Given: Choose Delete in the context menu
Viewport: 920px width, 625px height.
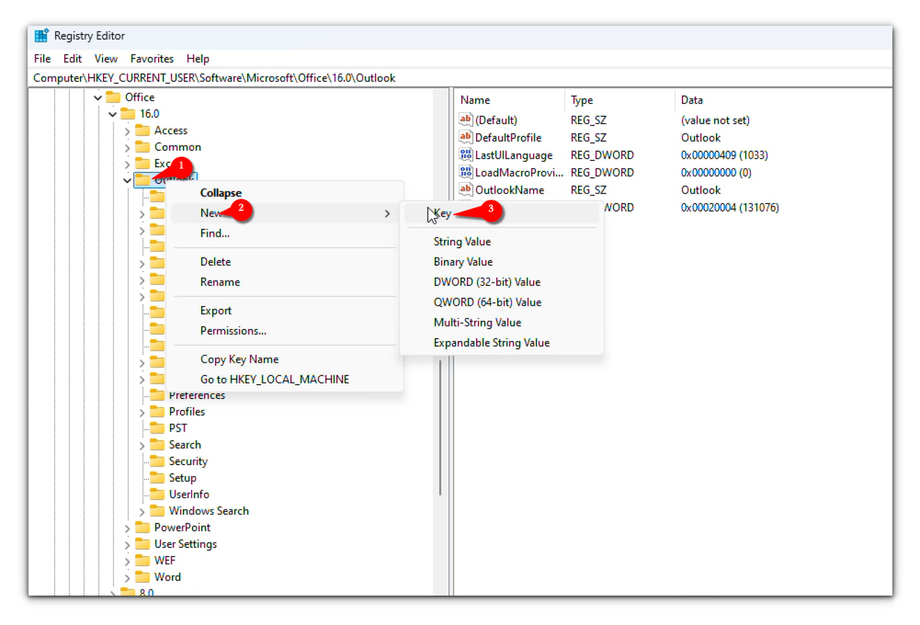Looking at the screenshot, I should pyautogui.click(x=287, y=262).
